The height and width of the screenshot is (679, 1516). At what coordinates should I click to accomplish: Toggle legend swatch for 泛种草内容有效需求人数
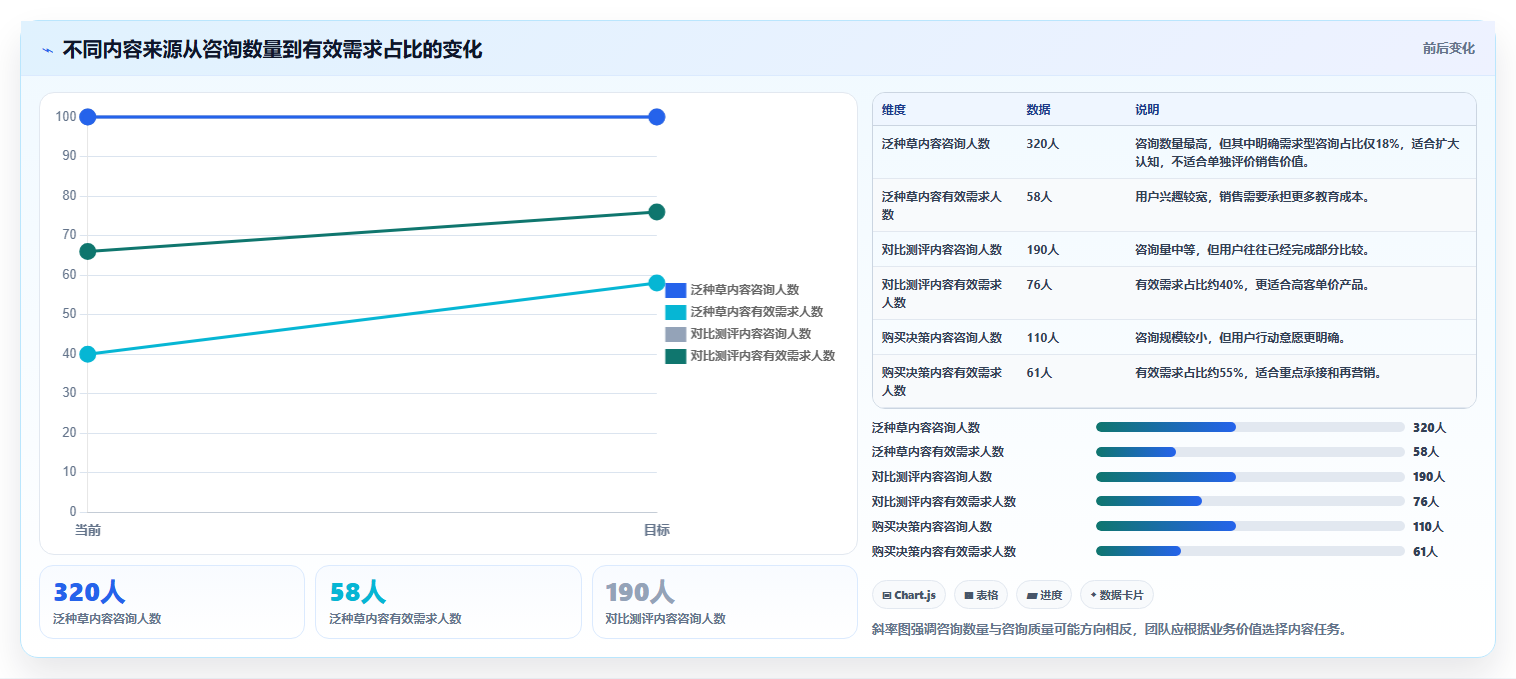[x=675, y=312]
